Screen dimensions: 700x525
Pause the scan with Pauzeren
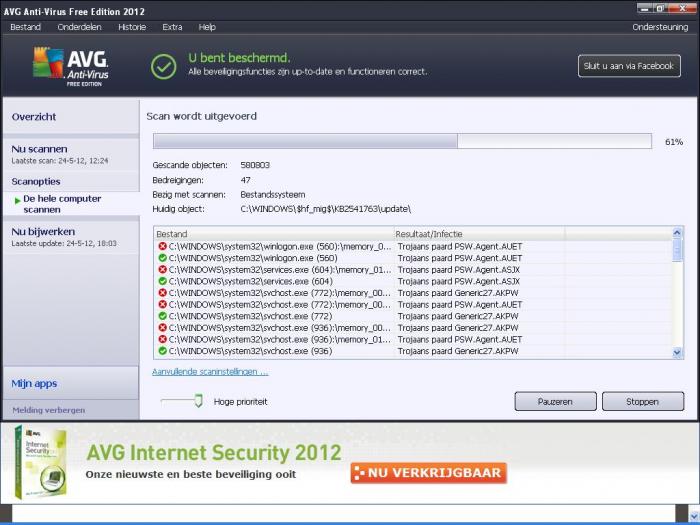tap(555, 401)
